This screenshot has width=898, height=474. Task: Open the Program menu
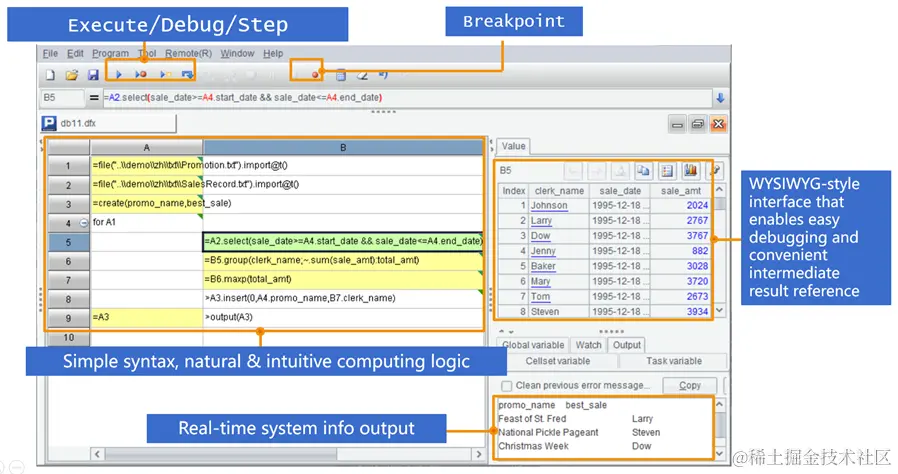[x=111, y=53]
